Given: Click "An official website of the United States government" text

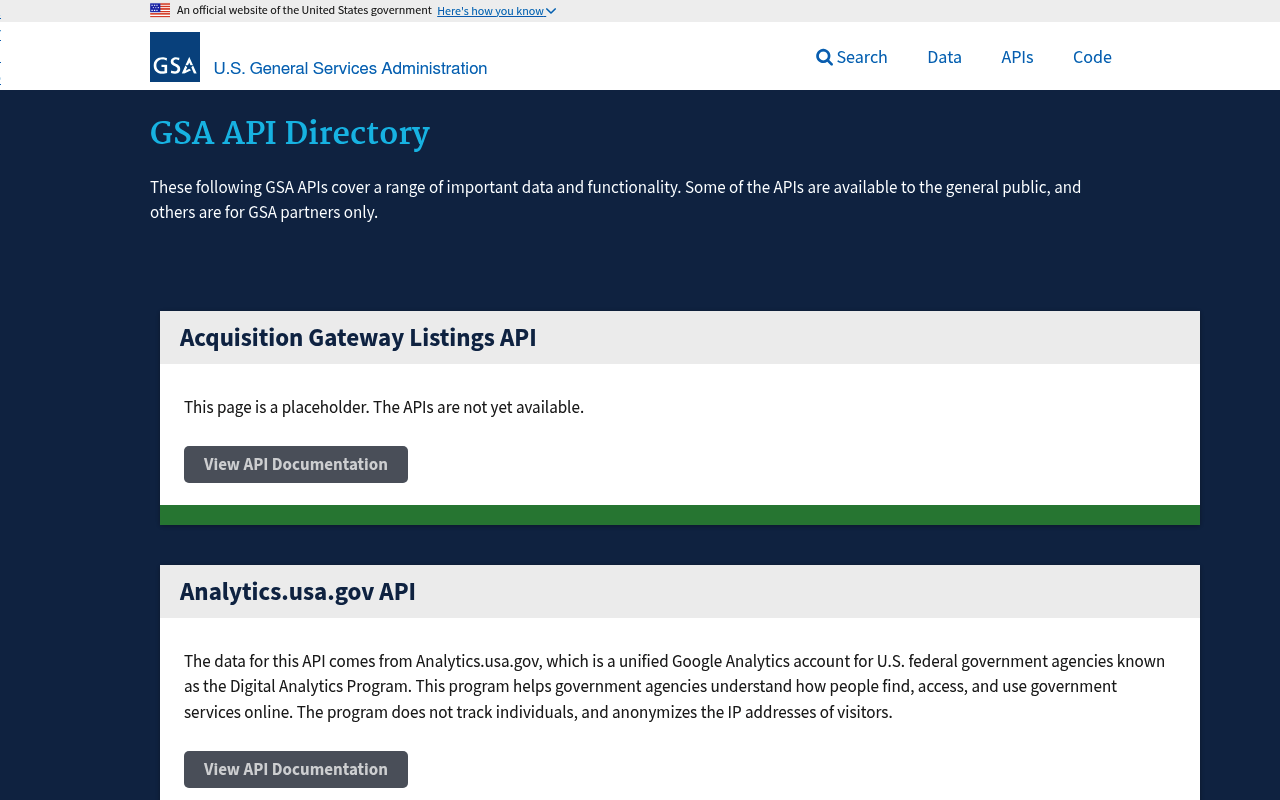Looking at the screenshot, I should coord(304,10).
